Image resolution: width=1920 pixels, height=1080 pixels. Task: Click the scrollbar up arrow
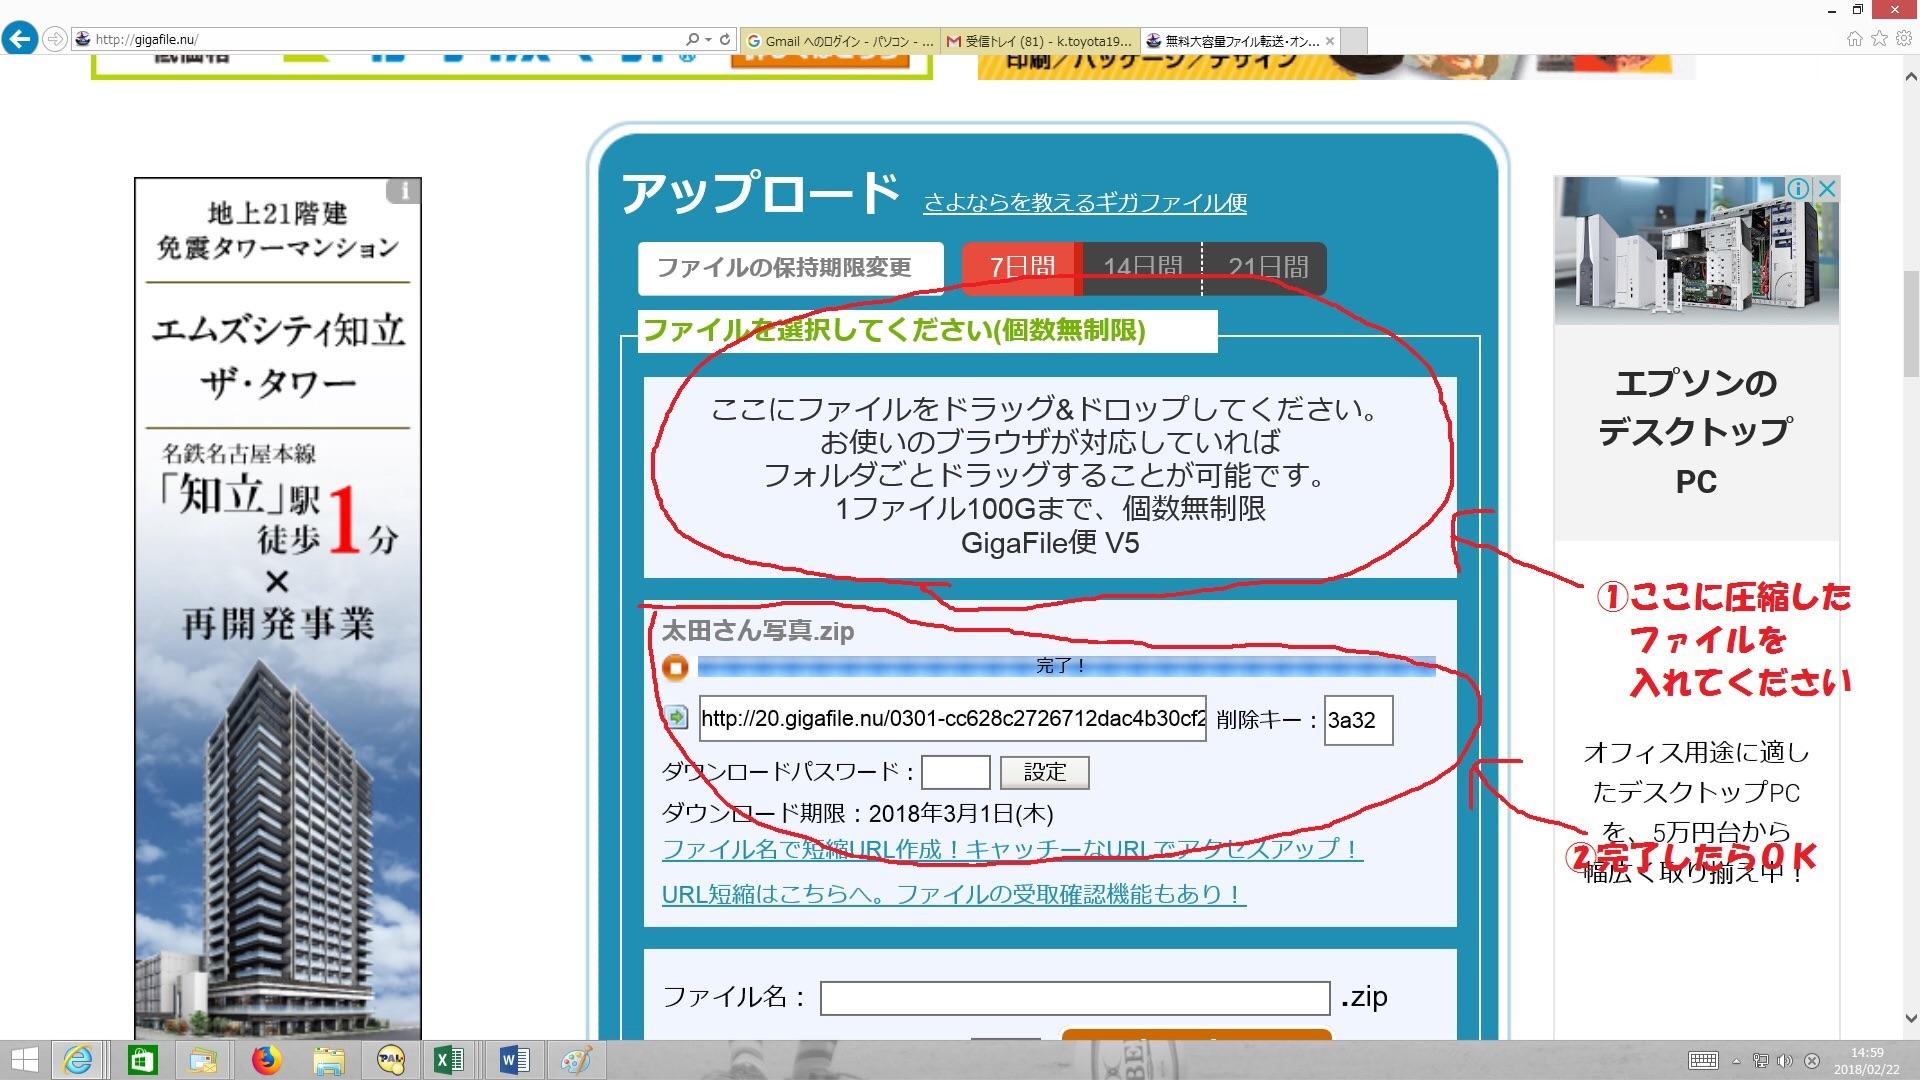tap(1911, 78)
